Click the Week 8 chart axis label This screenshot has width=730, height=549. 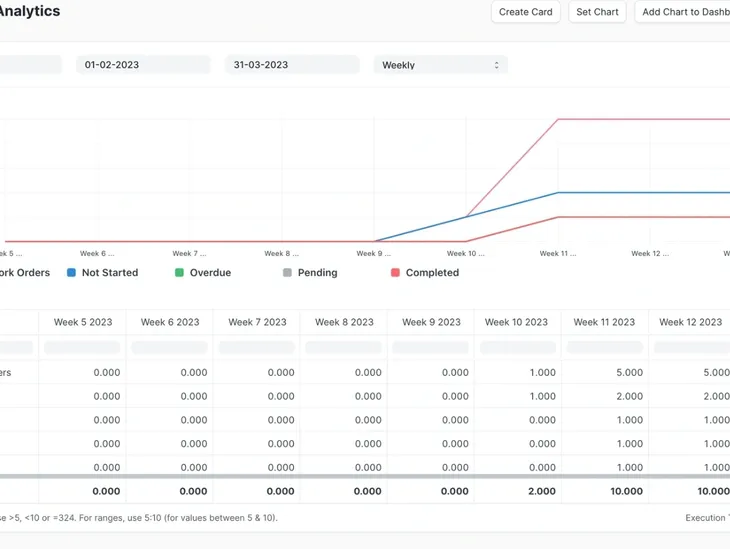[x=281, y=254]
